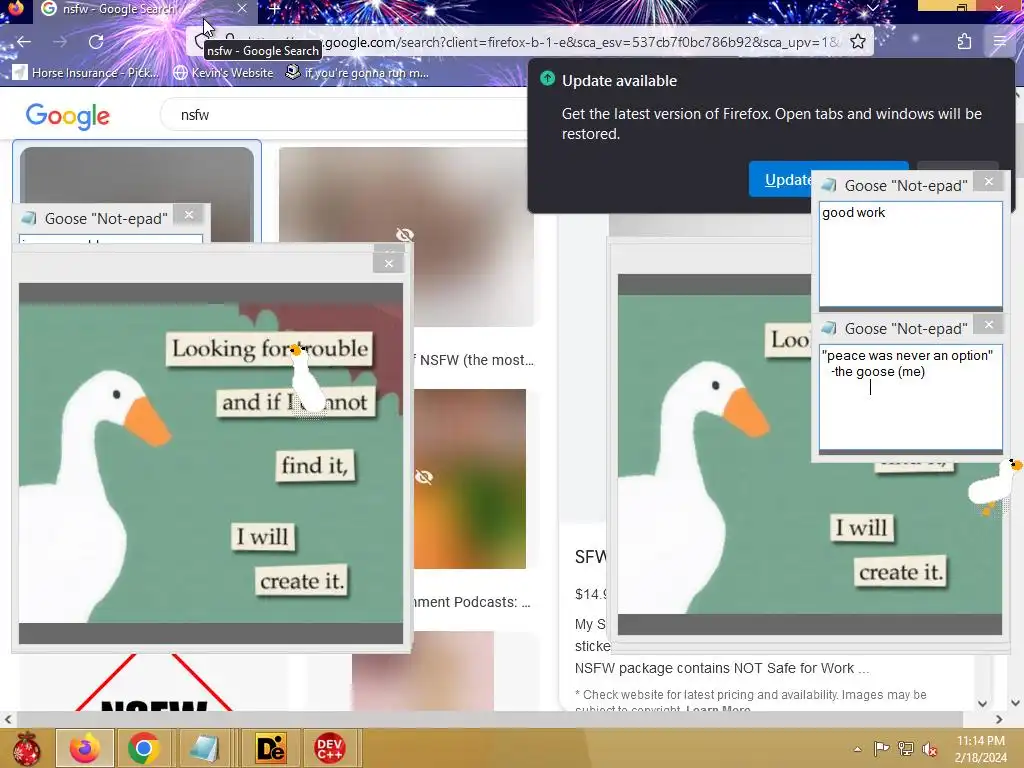Viewport: 1024px width, 768px height.
Task: Open the Action Center flag icon
Action: coord(882,748)
